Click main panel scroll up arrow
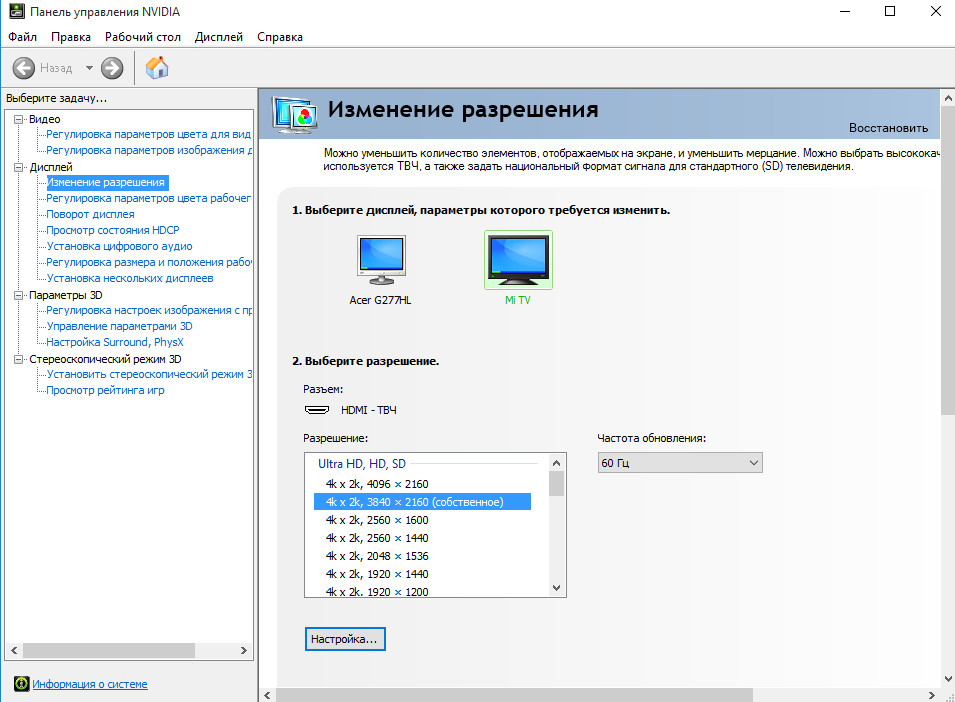955x702 pixels. (x=948, y=97)
